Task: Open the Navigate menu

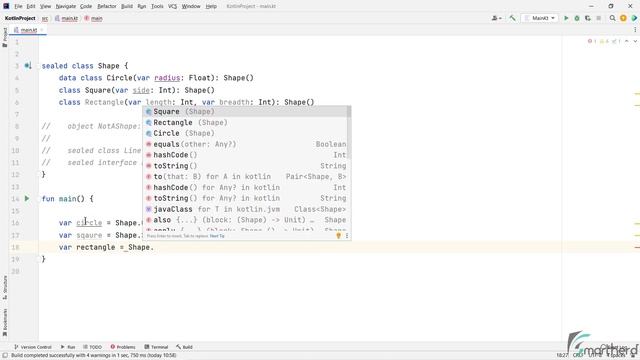Action: point(66,6)
